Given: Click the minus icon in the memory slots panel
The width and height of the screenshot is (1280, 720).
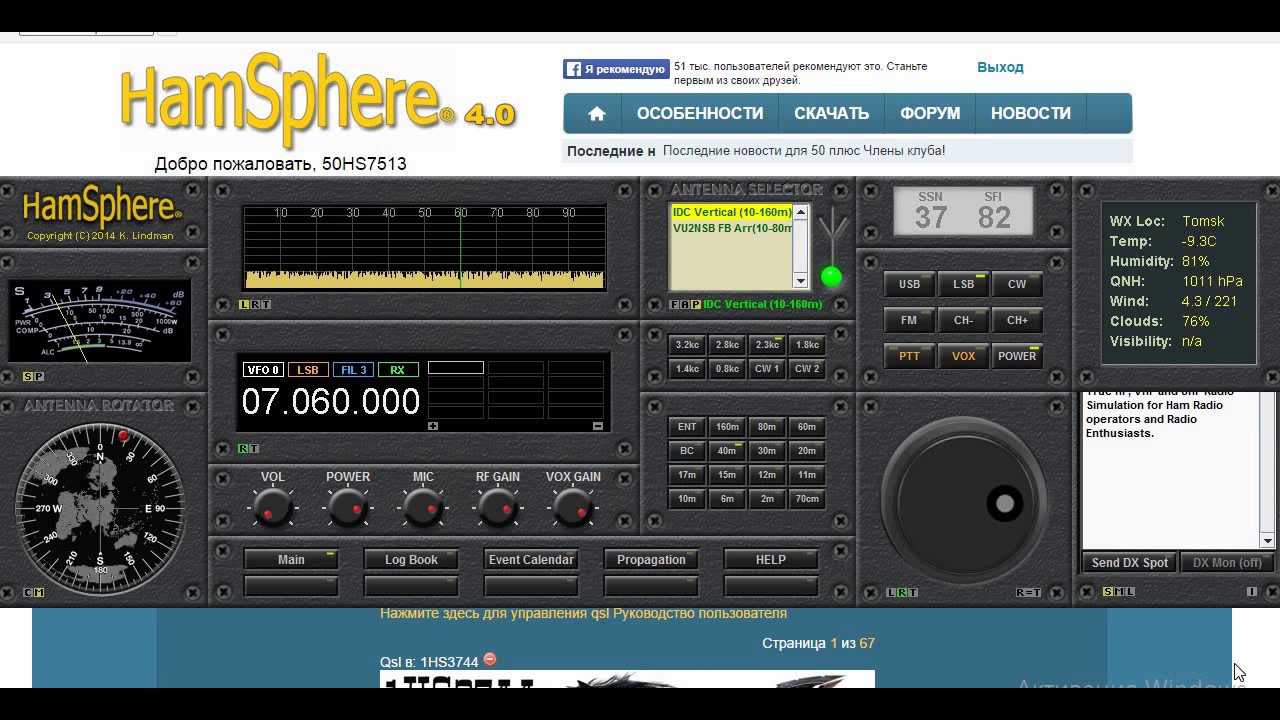Looking at the screenshot, I should [598, 426].
